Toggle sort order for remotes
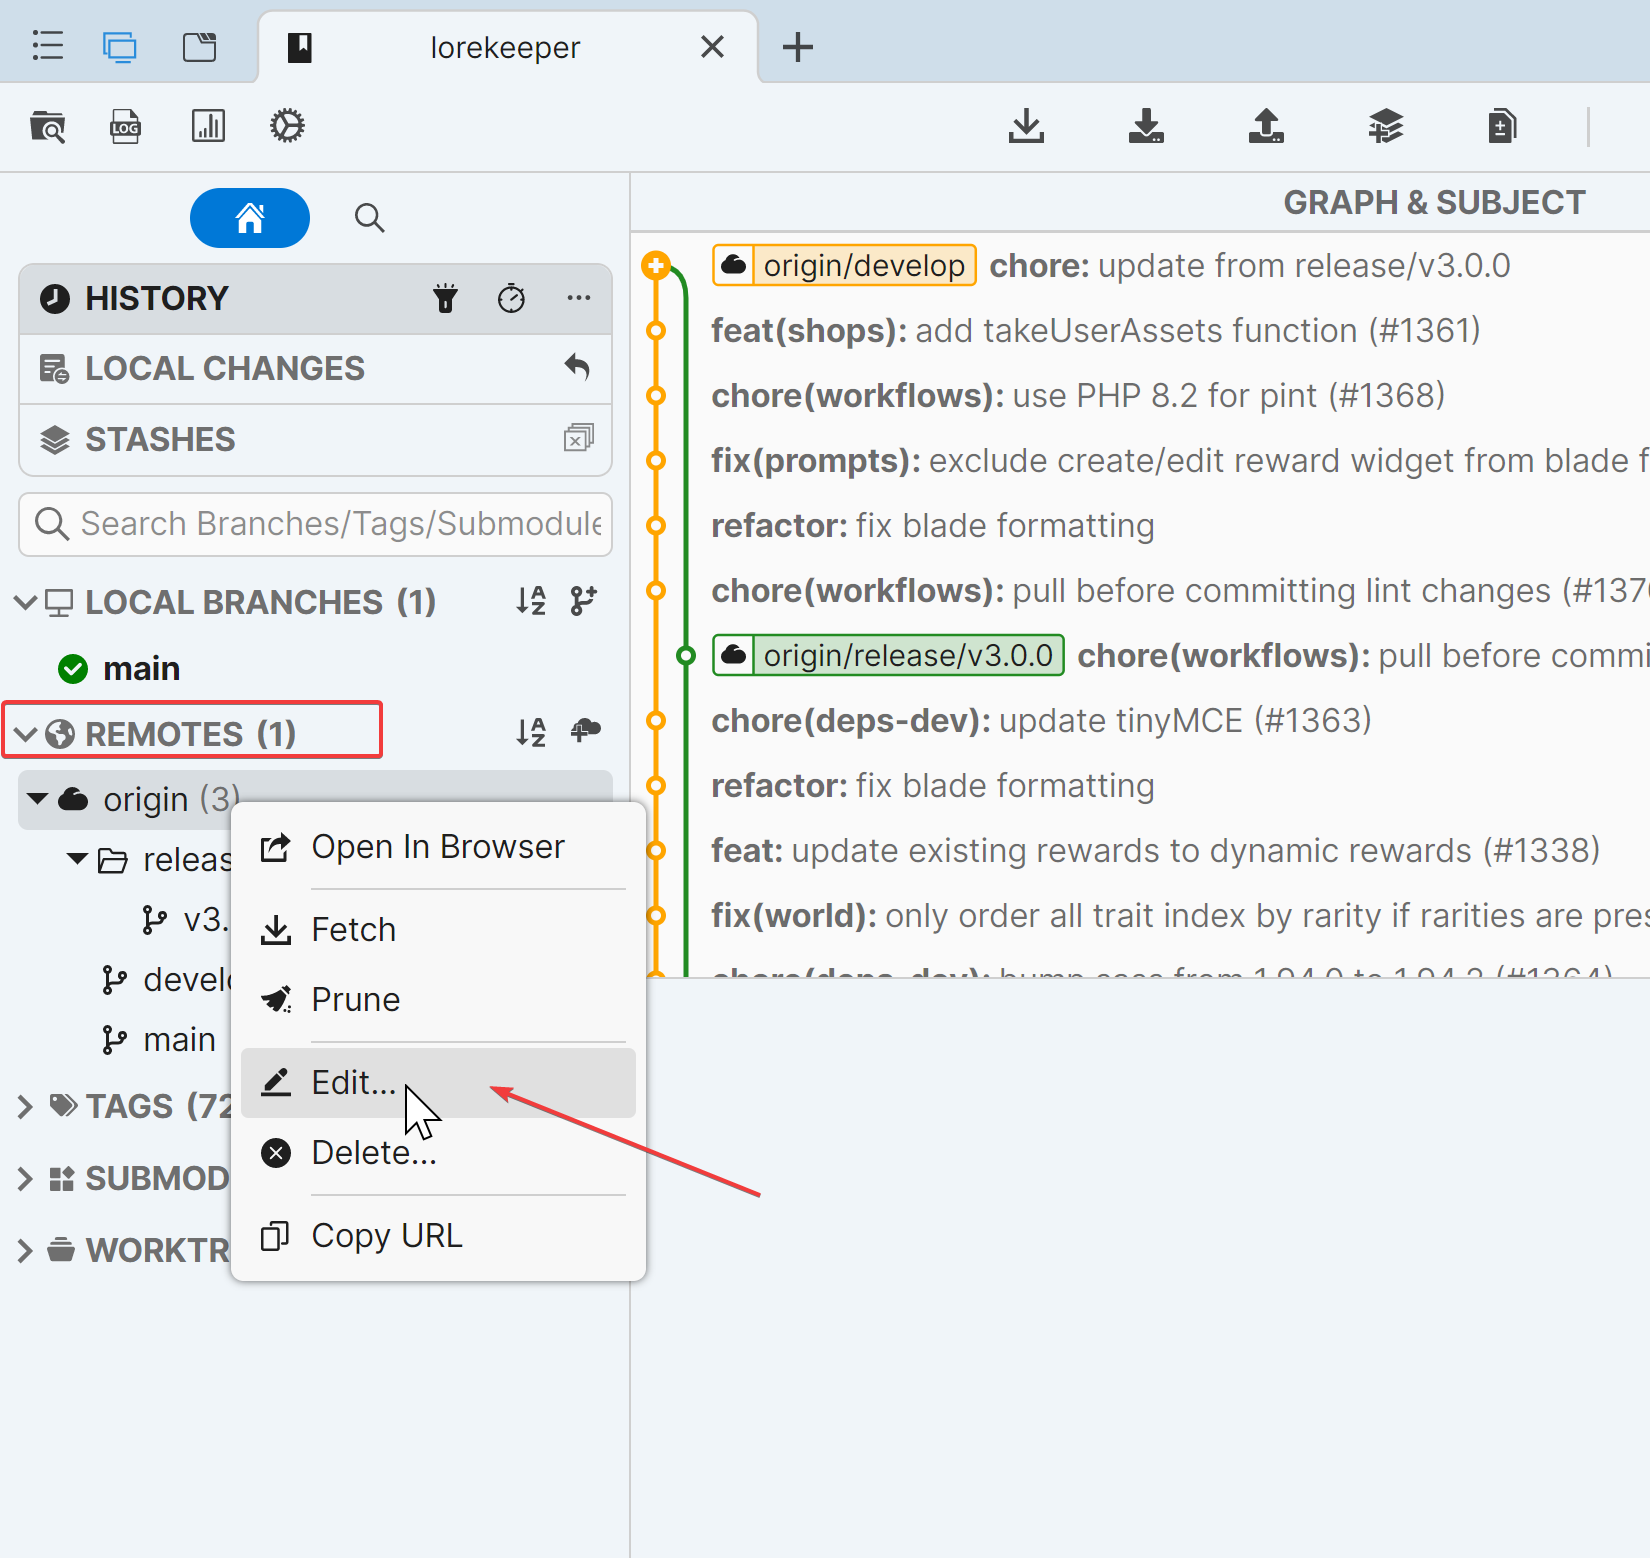 point(531,732)
